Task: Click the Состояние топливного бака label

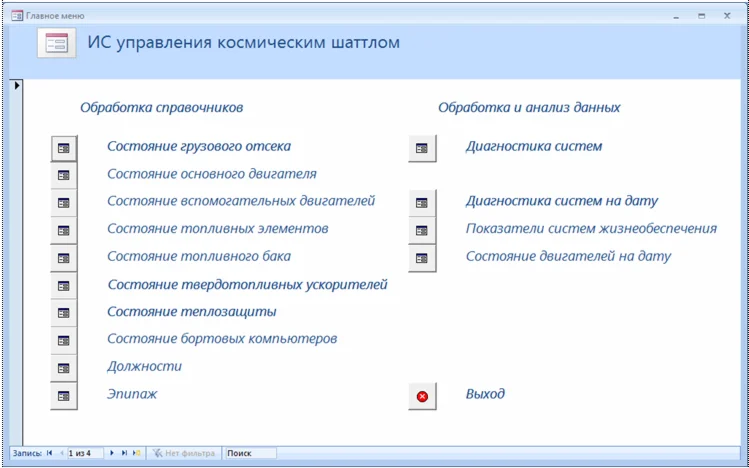Action: click(x=199, y=256)
